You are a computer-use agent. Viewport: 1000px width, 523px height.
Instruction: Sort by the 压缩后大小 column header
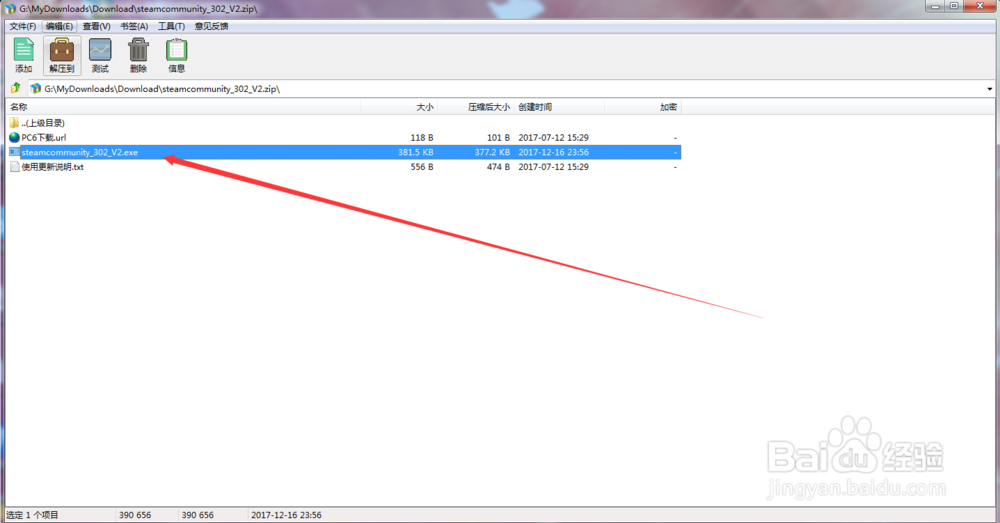point(476,107)
